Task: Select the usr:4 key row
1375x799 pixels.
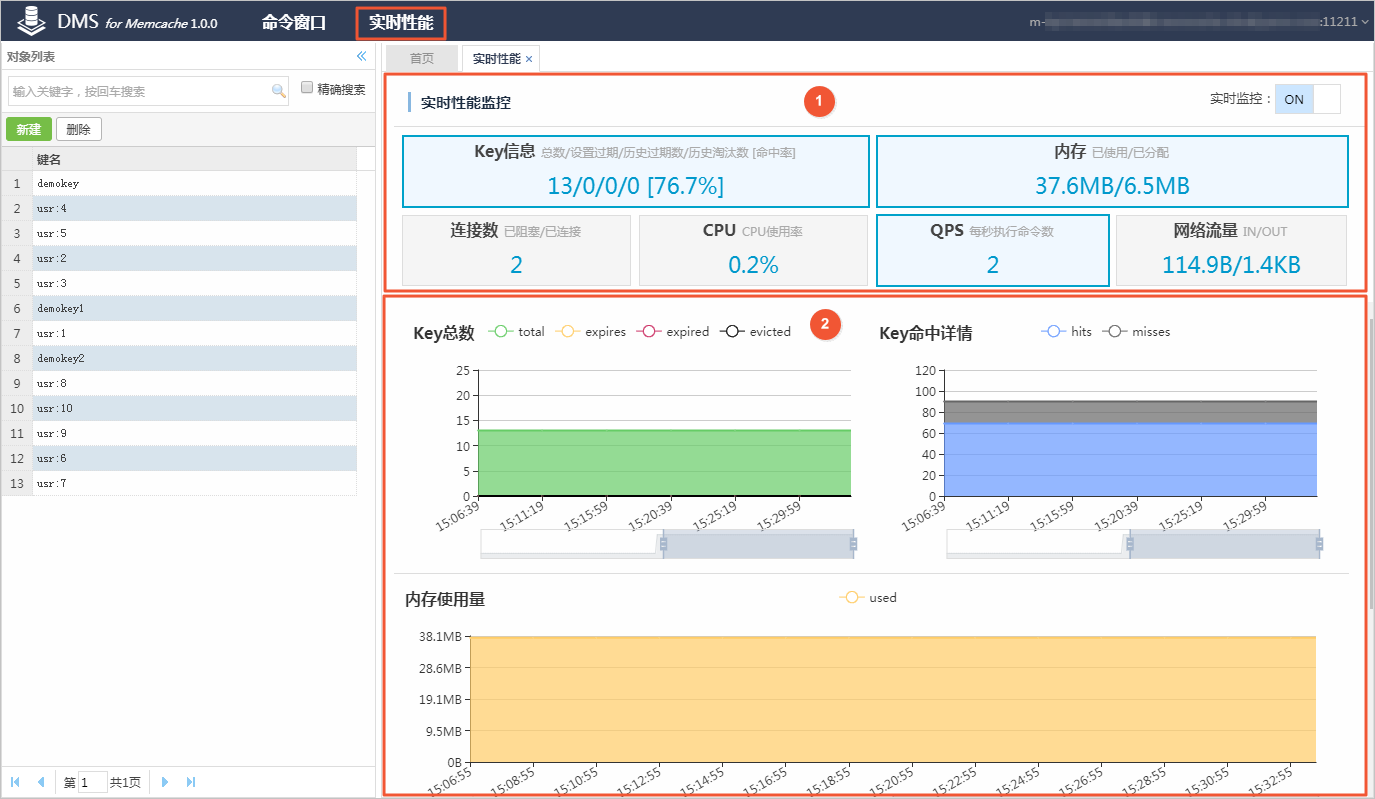Action: pos(194,209)
